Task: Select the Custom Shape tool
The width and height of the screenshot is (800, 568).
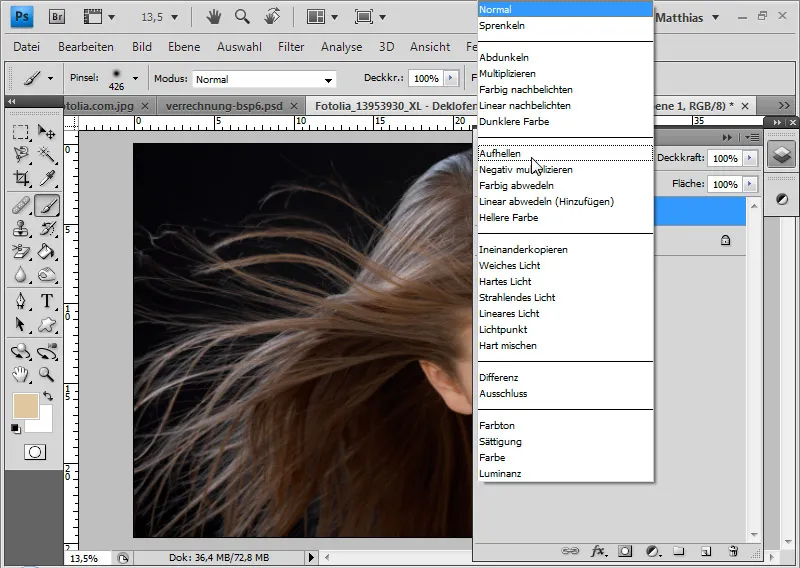Action: (47, 324)
